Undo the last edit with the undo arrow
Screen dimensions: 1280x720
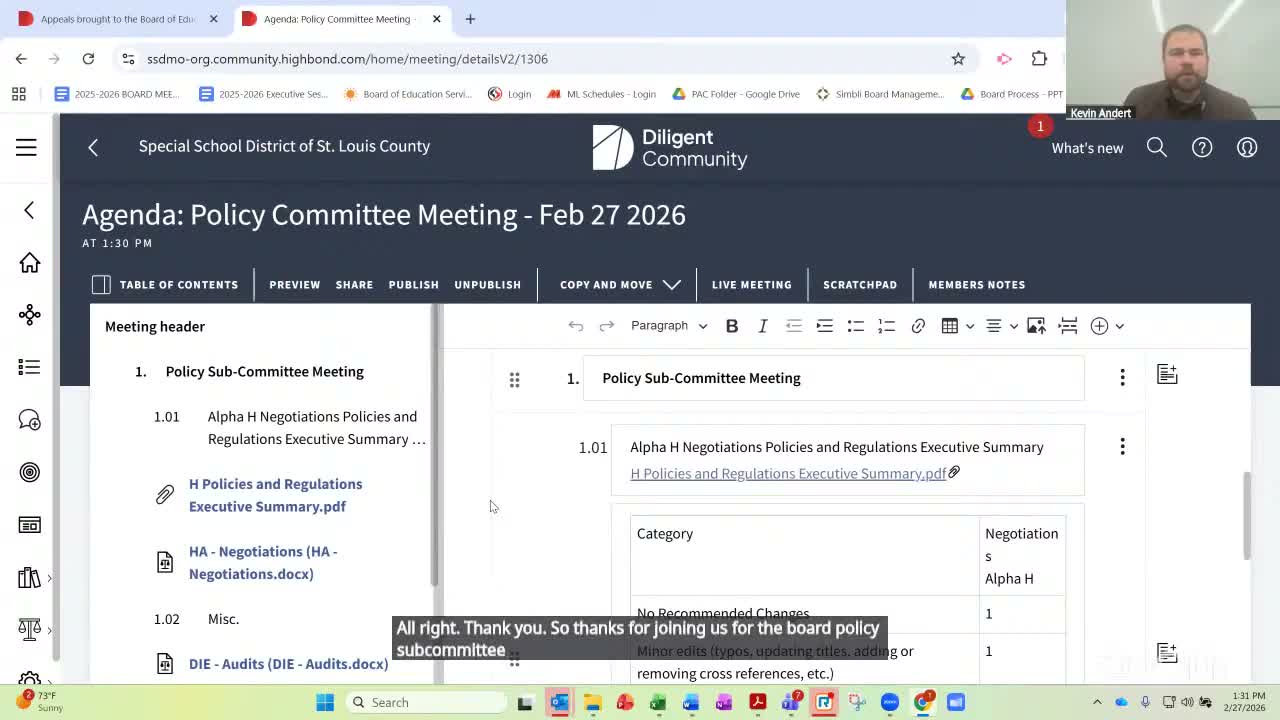click(576, 325)
